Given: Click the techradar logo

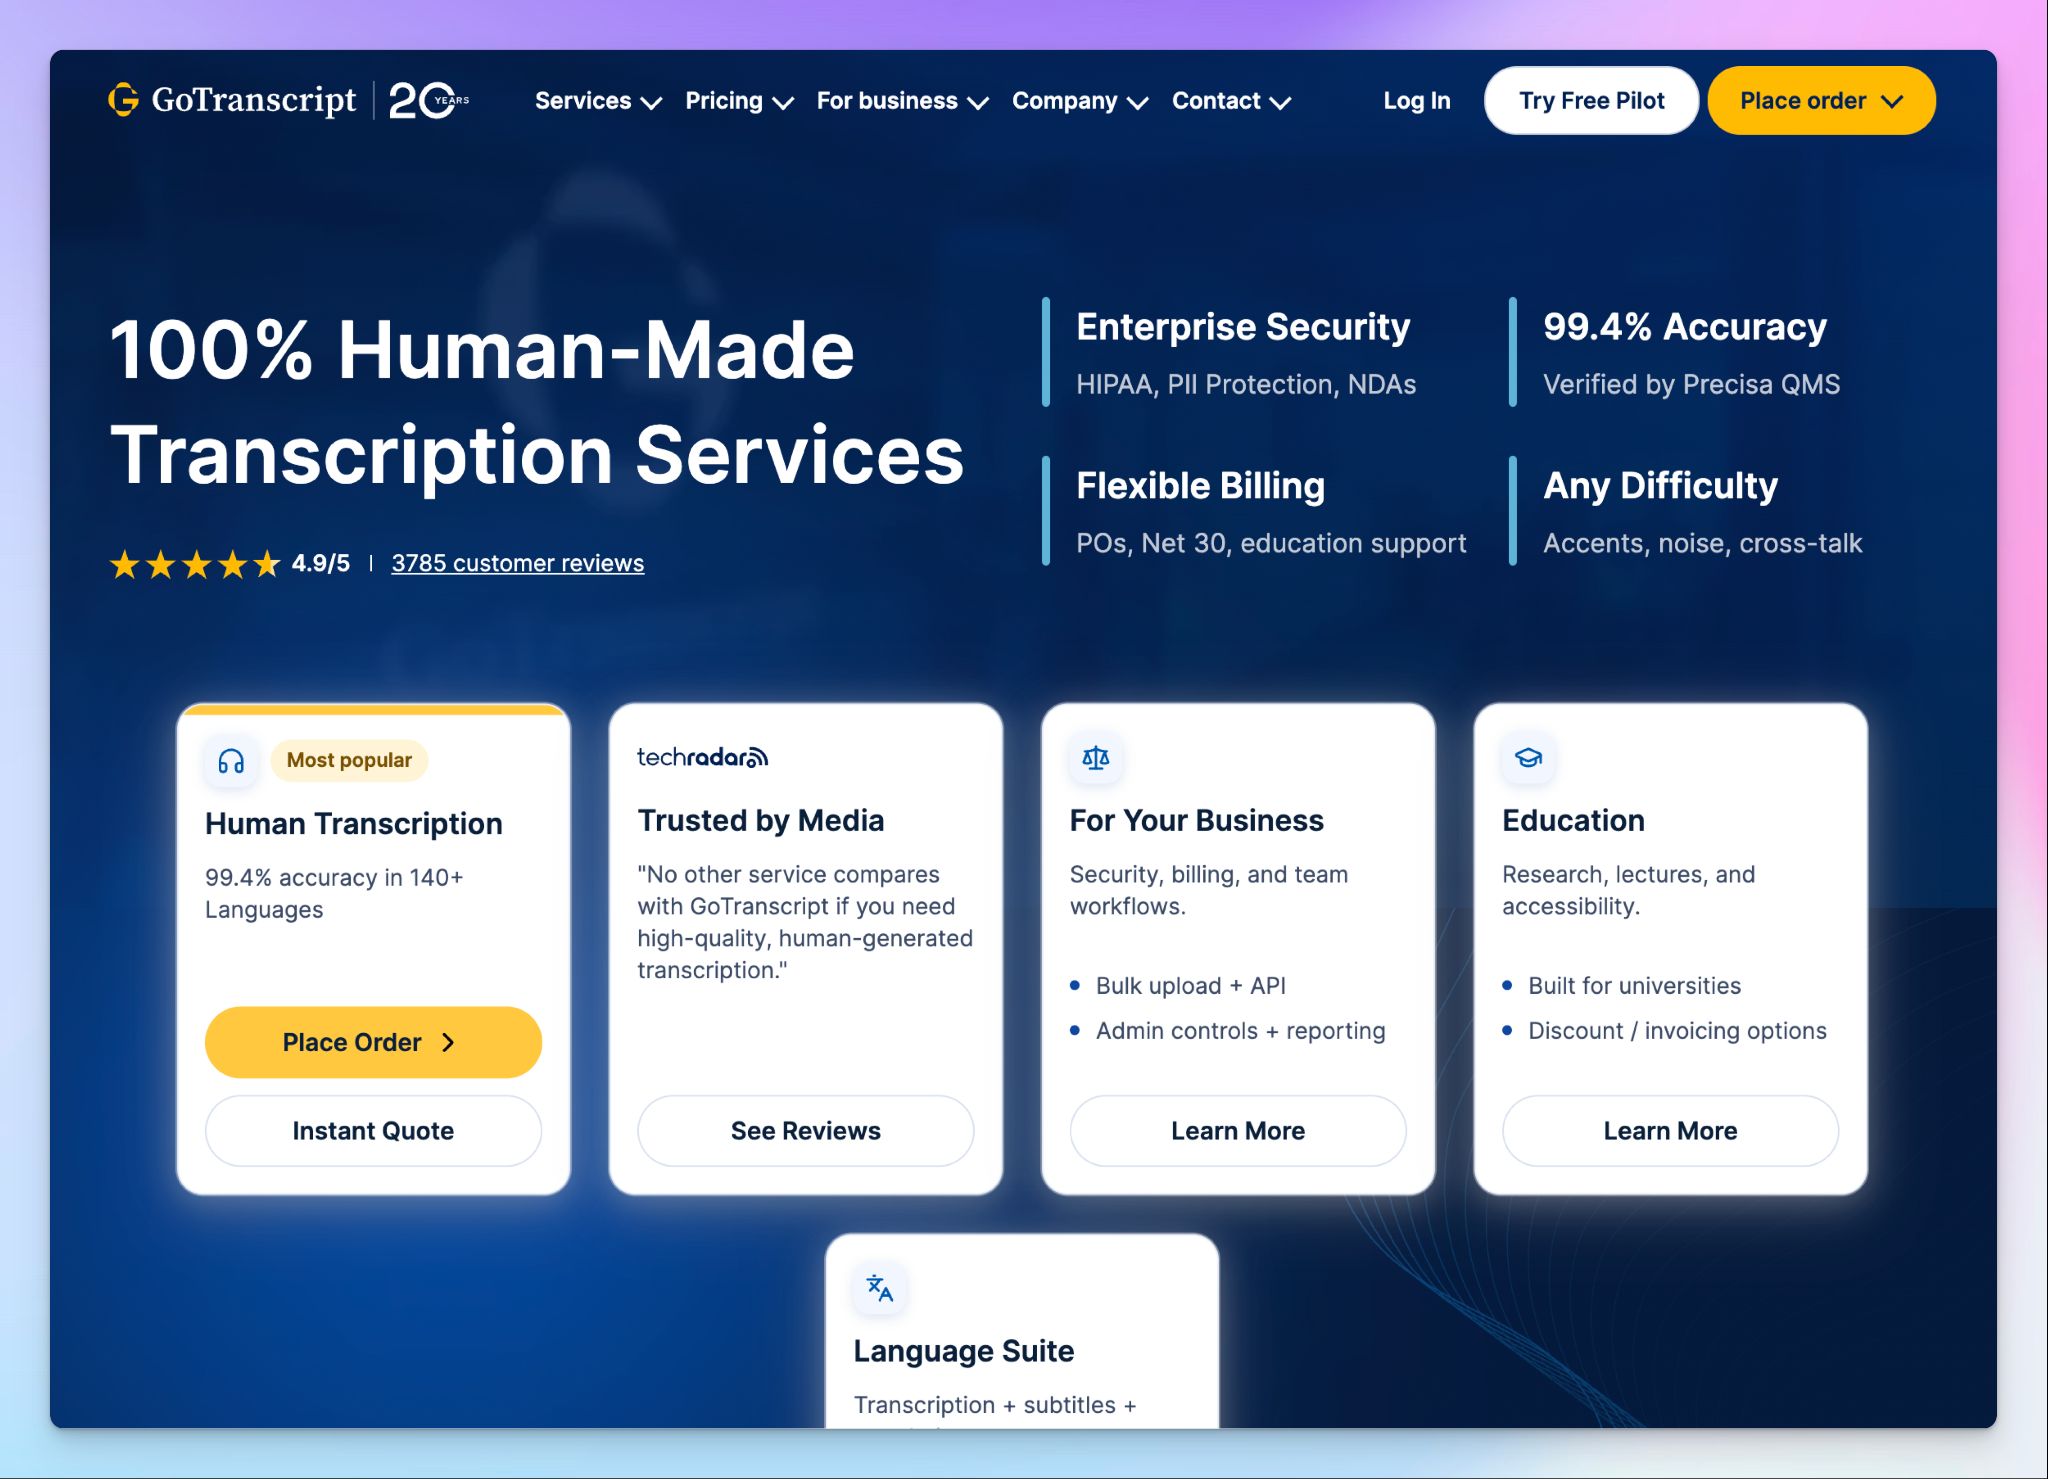Looking at the screenshot, I should point(702,757).
